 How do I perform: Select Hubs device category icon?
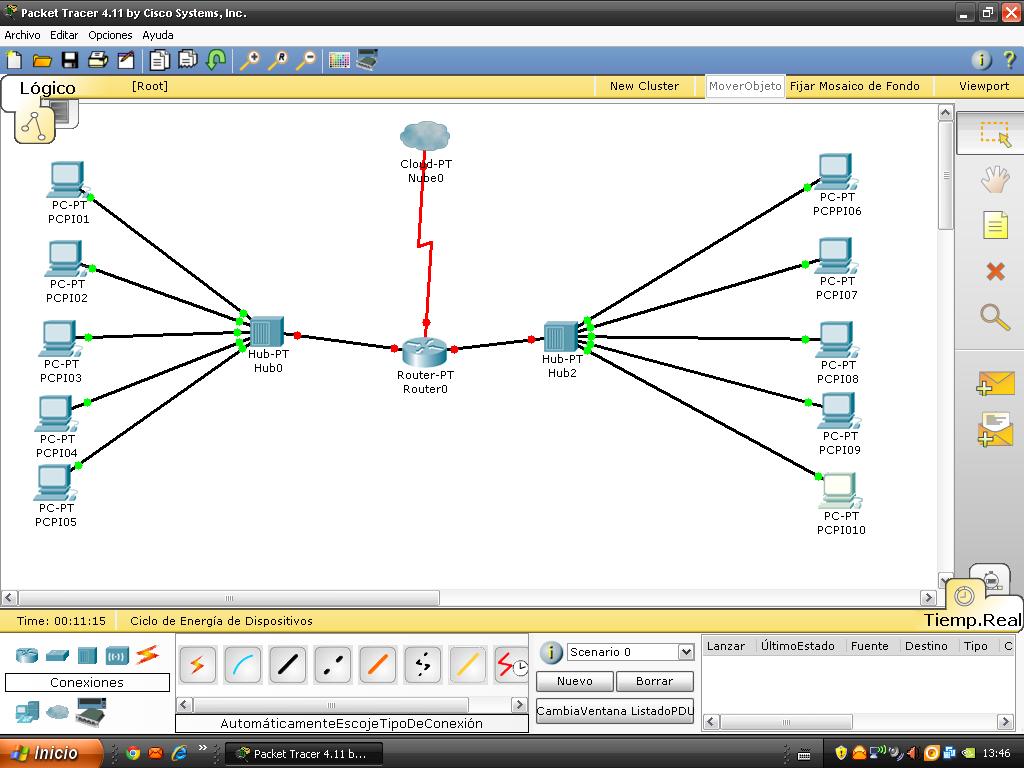(x=87, y=655)
